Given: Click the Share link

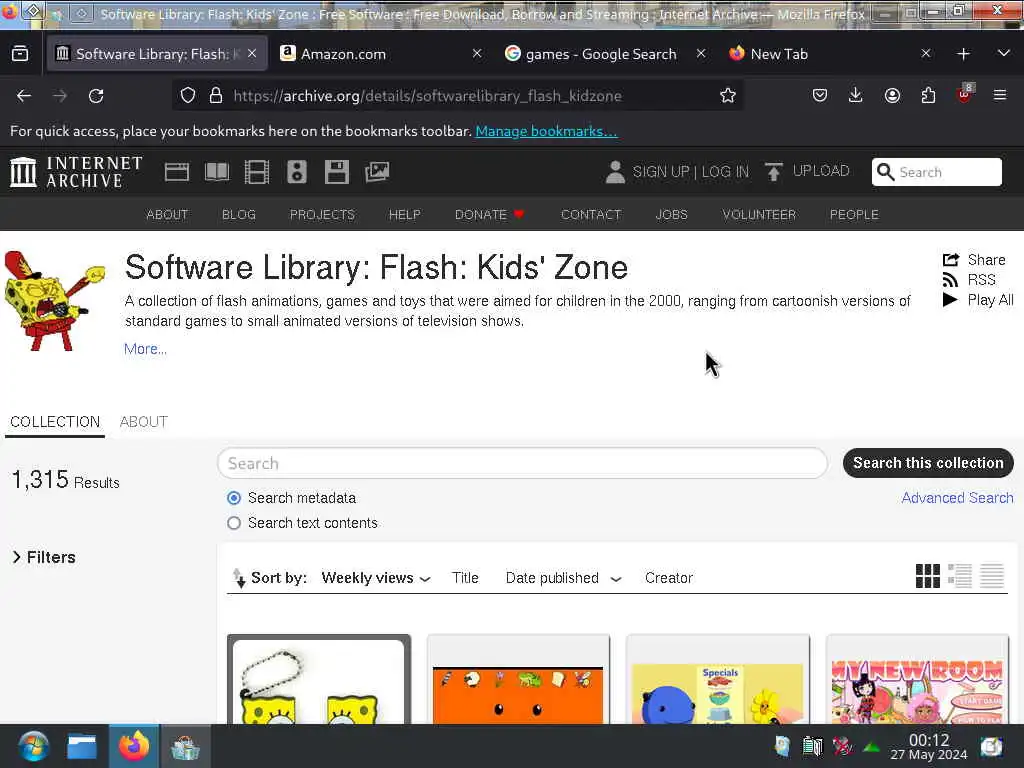Looking at the screenshot, I should pyautogui.click(x=974, y=260).
